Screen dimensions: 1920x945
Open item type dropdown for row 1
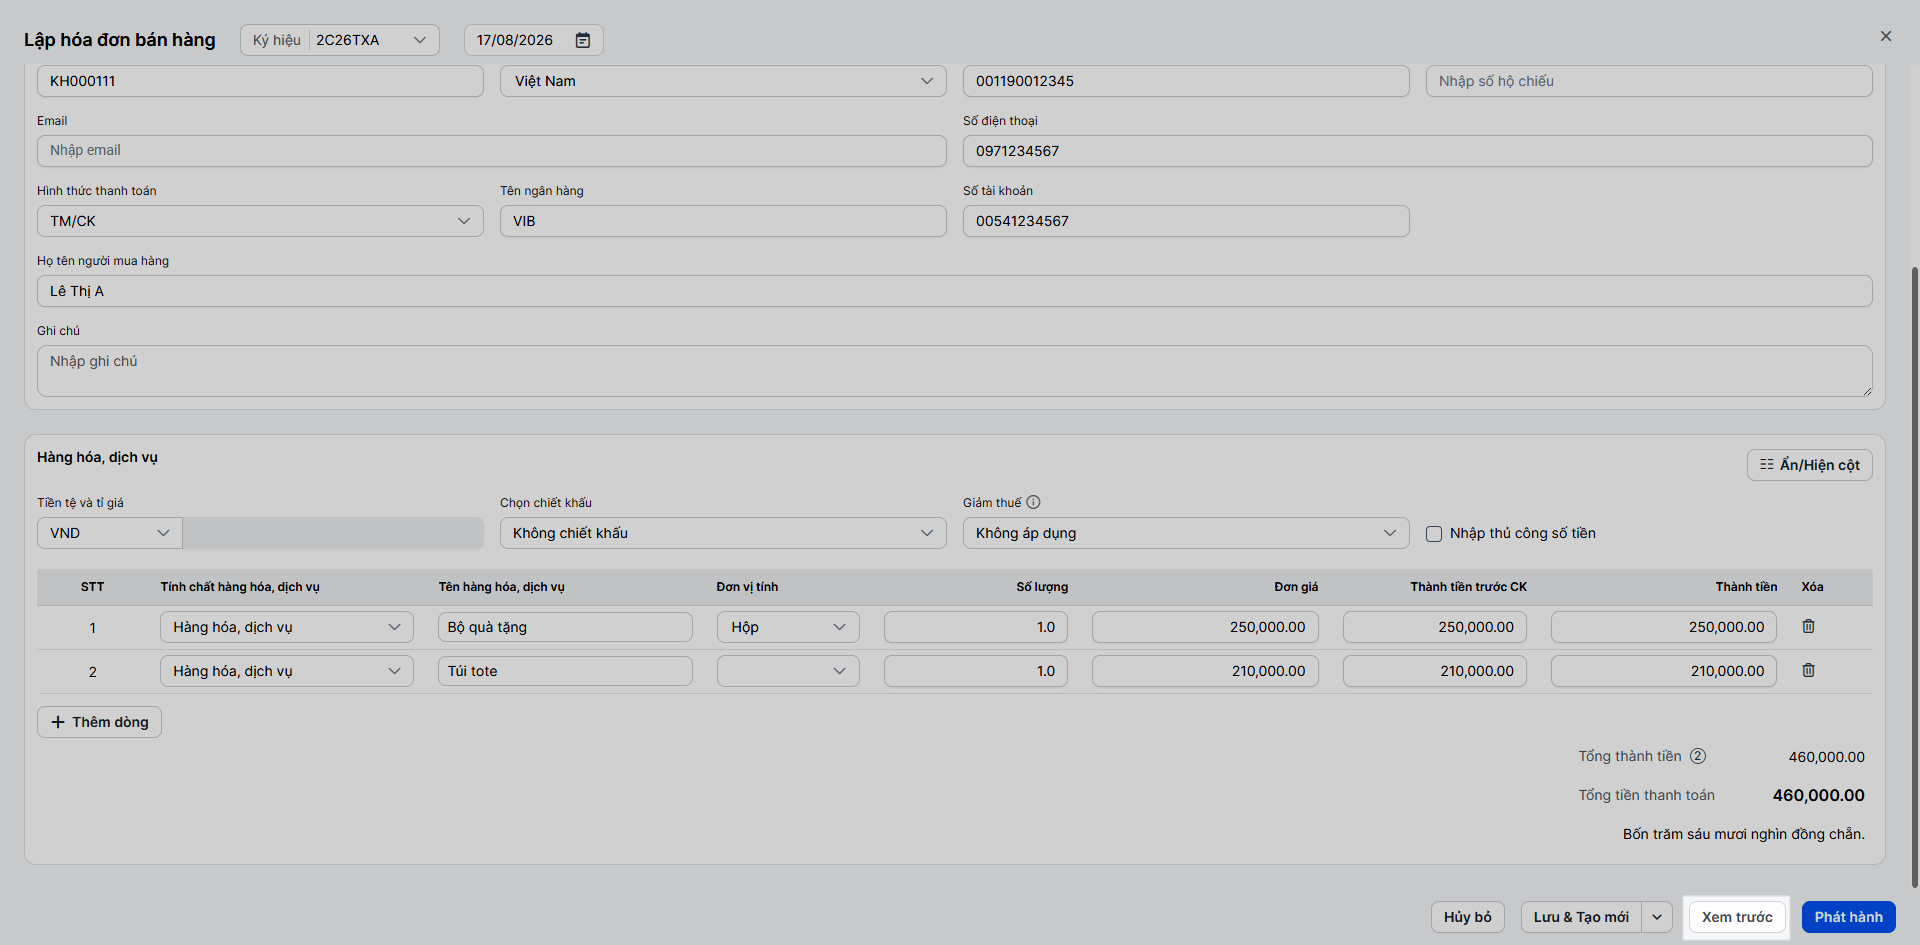pyautogui.click(x=287, y=627)
